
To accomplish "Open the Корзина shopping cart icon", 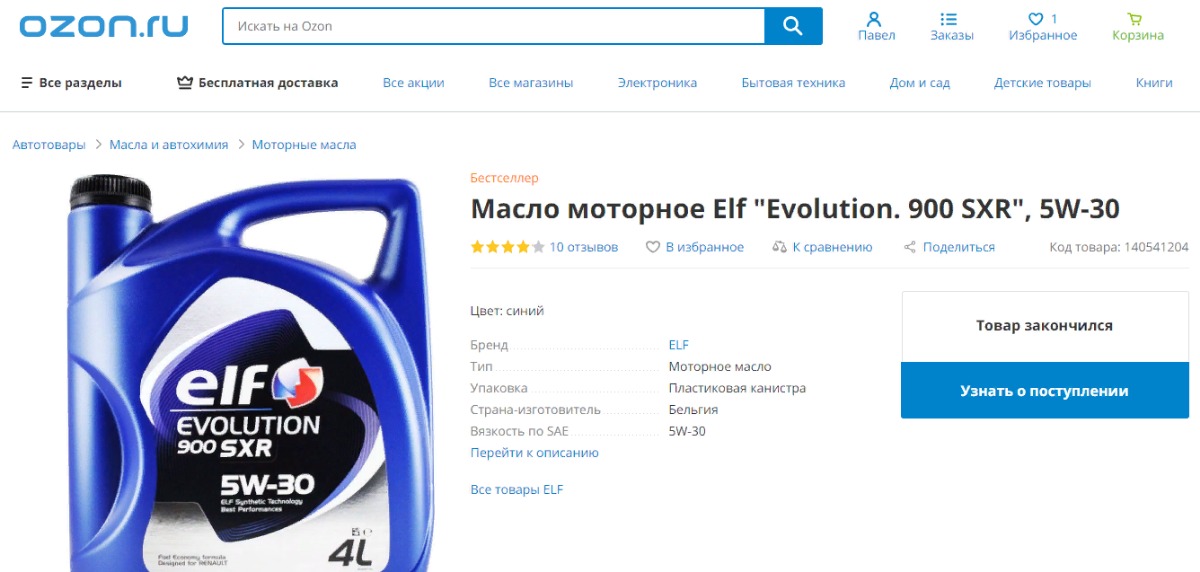I will (x=1134, y=19).
